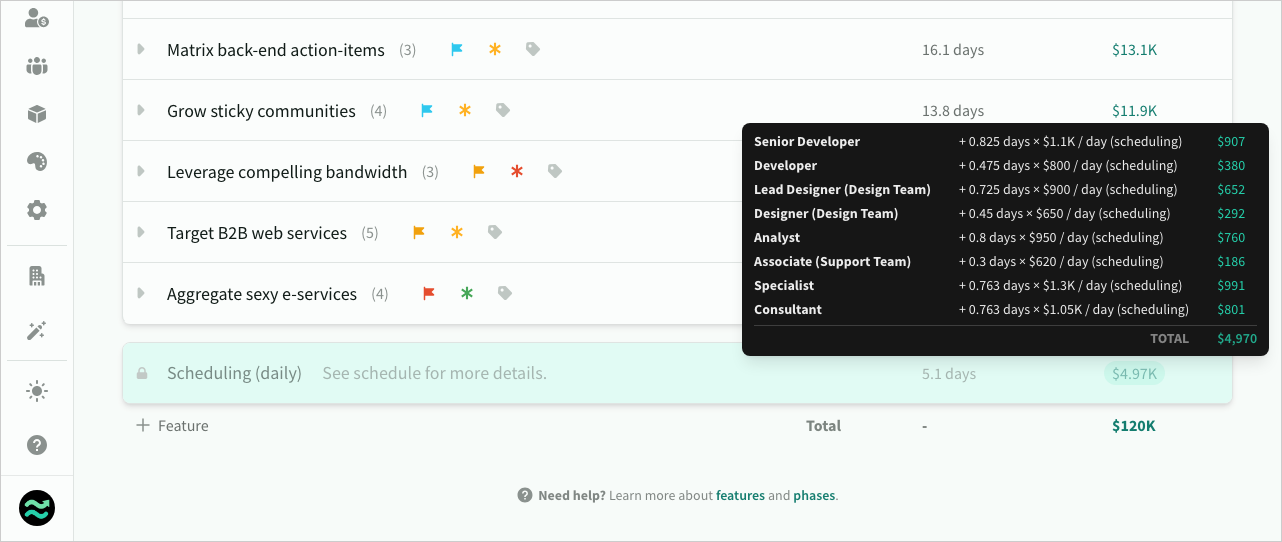Image resolution: width=1282 pixels, height=542 pixels.
Task: Click the cube package icon in sidebar
Action: [x=37, y=114]
